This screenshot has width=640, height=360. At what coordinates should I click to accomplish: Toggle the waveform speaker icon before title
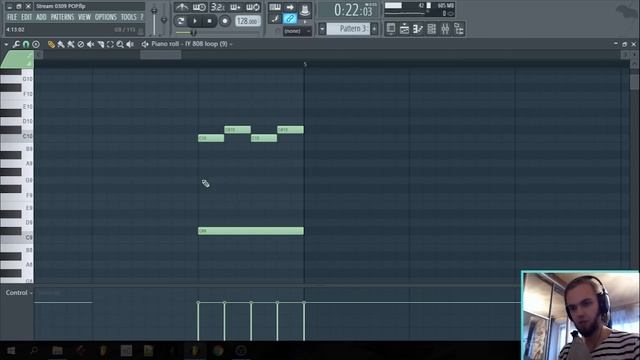(145, 44)
